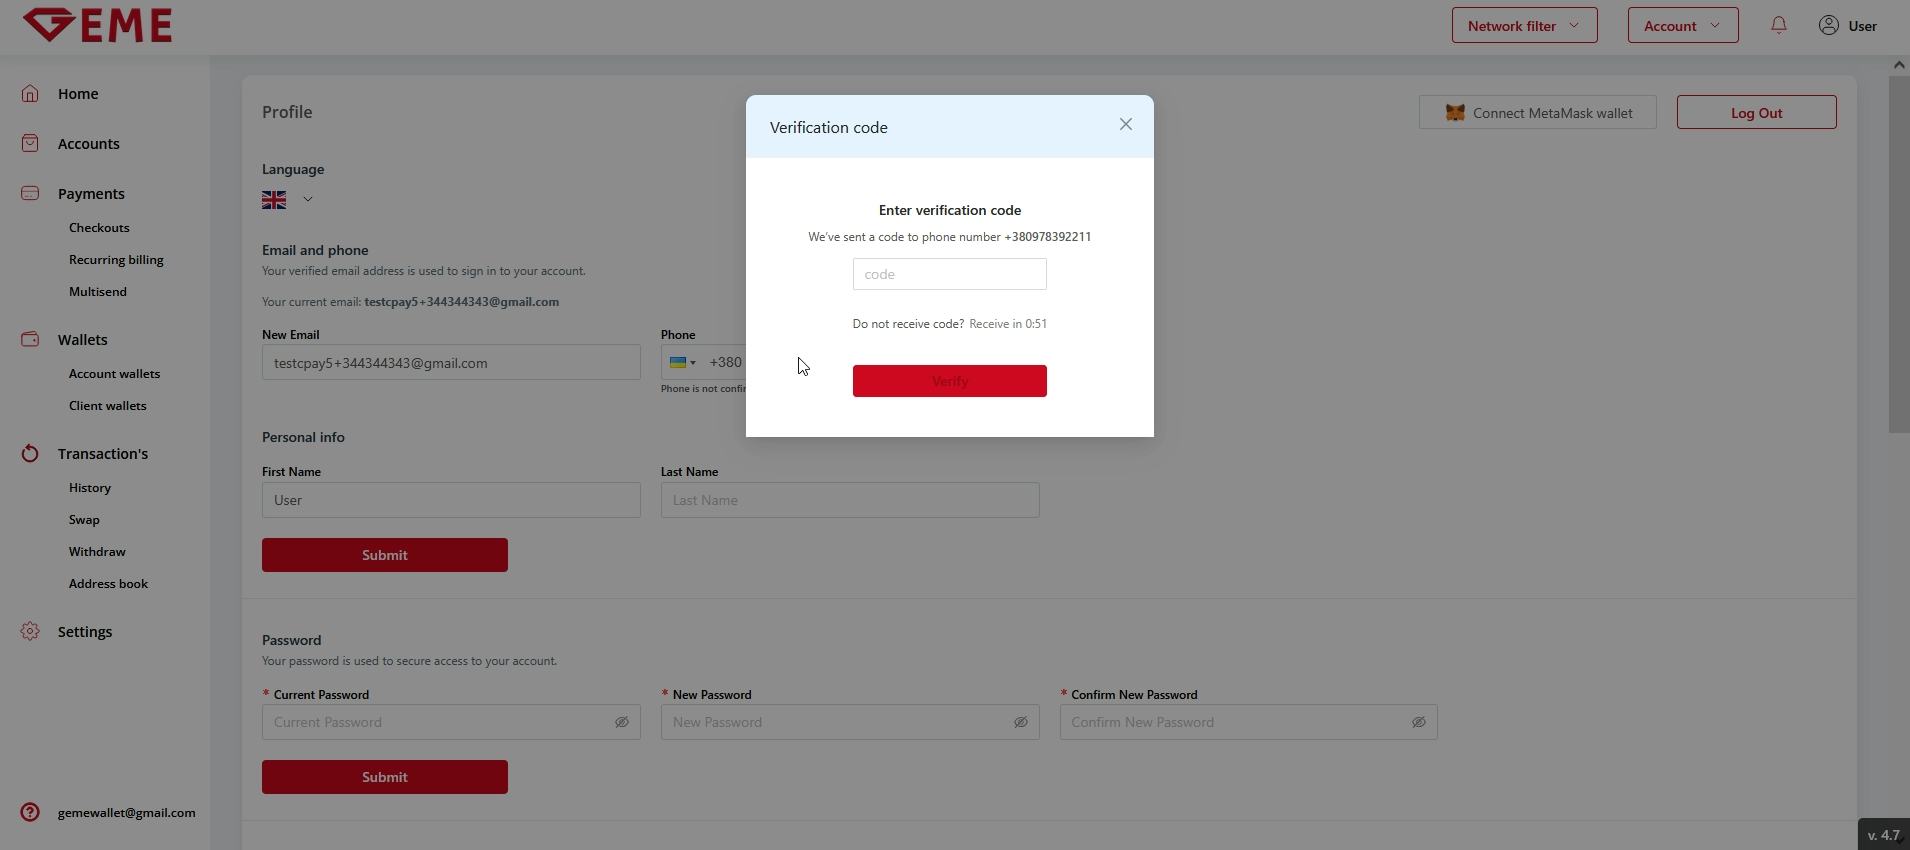This screenshot has width=1910, height=850.
Task: Open Recurring billing in sidebar
Action: point(116,260)
